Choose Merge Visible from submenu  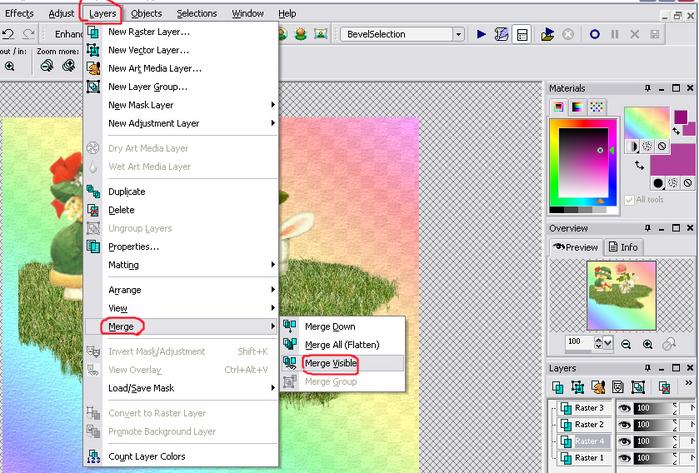[342, 363]
